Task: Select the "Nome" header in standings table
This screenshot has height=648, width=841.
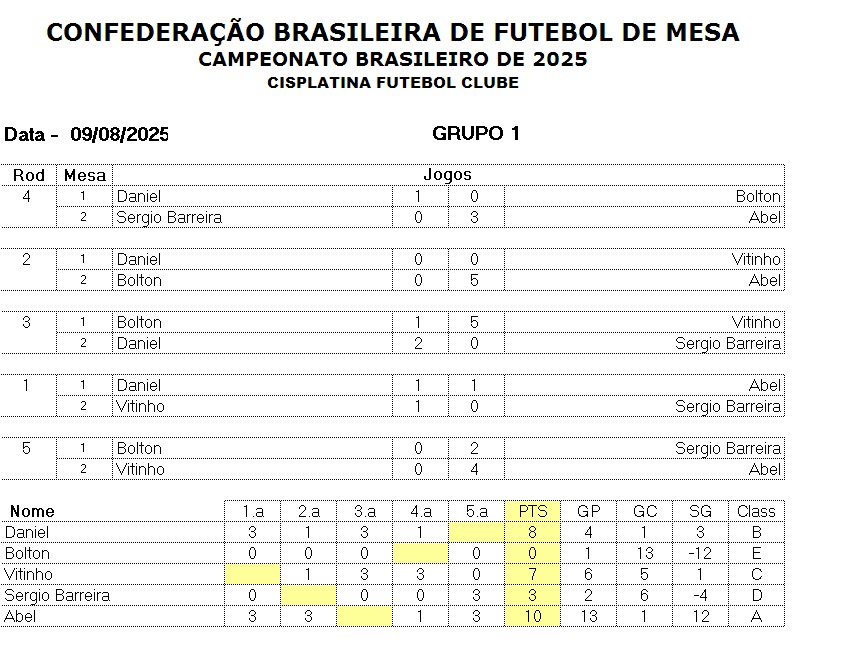Action: tap(32, 511)
